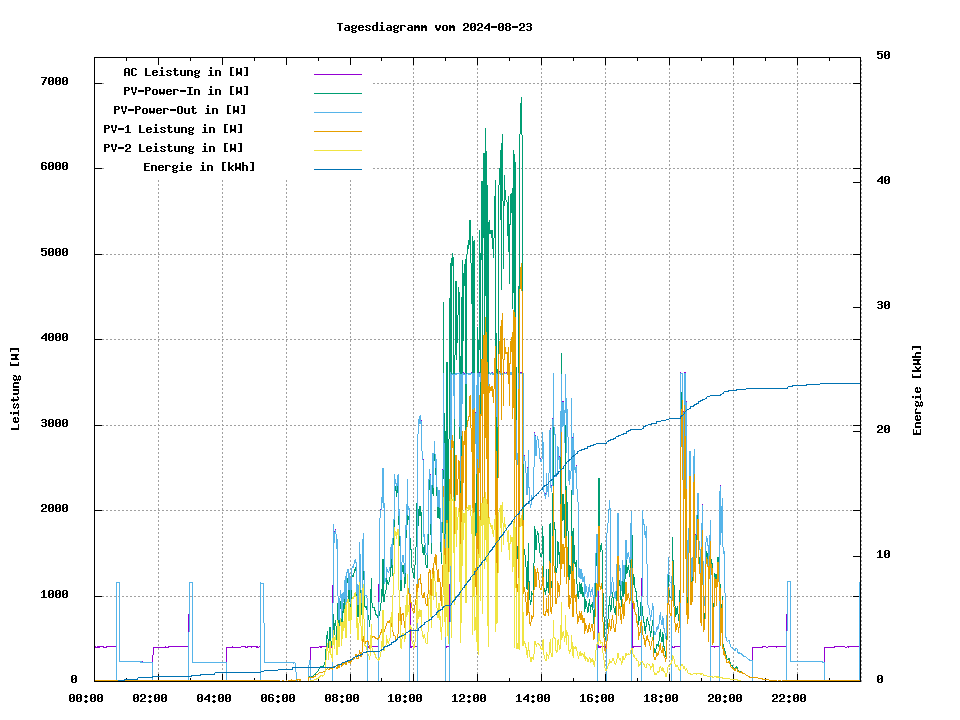
Task: Select the PV-Power-Out legend label
Action: click(180, 110)
